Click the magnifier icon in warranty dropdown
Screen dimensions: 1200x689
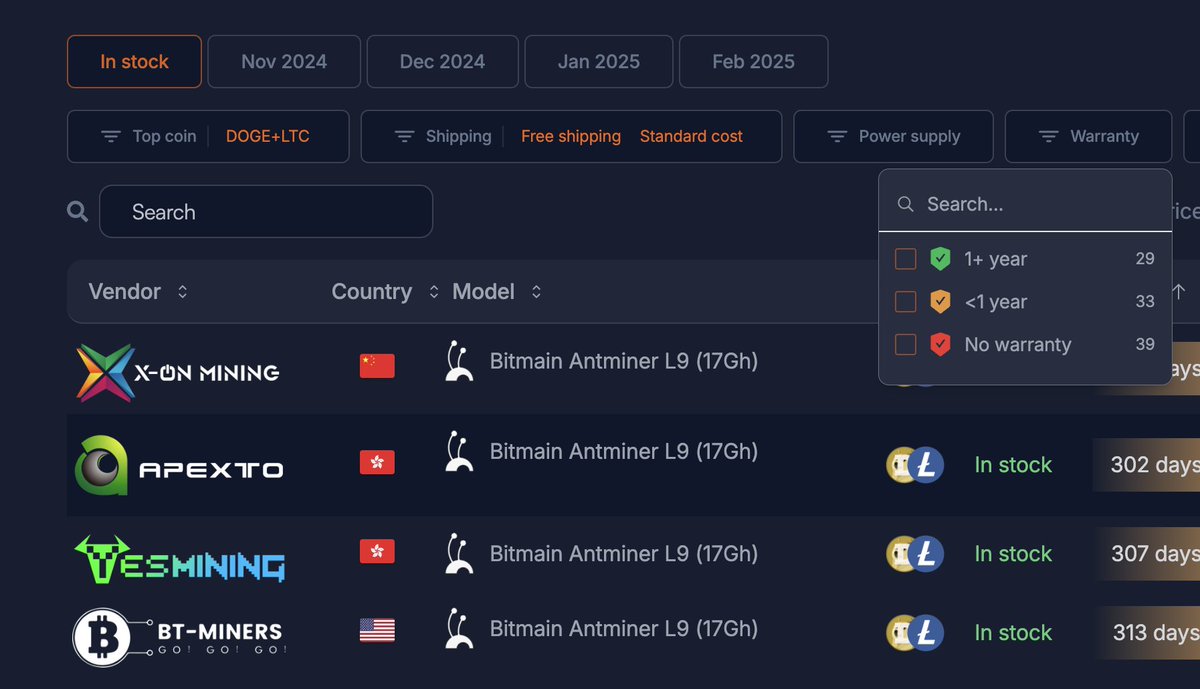(905, 204)
